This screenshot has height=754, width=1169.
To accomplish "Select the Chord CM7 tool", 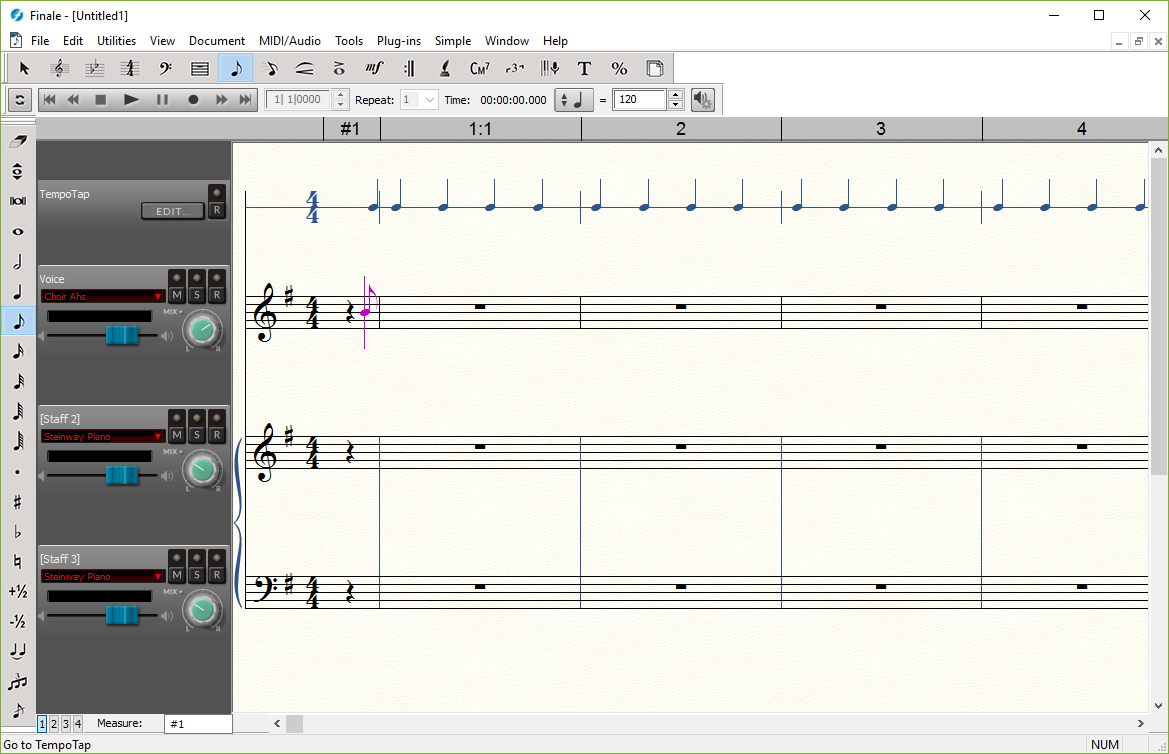I will click(x=479, y=69).
